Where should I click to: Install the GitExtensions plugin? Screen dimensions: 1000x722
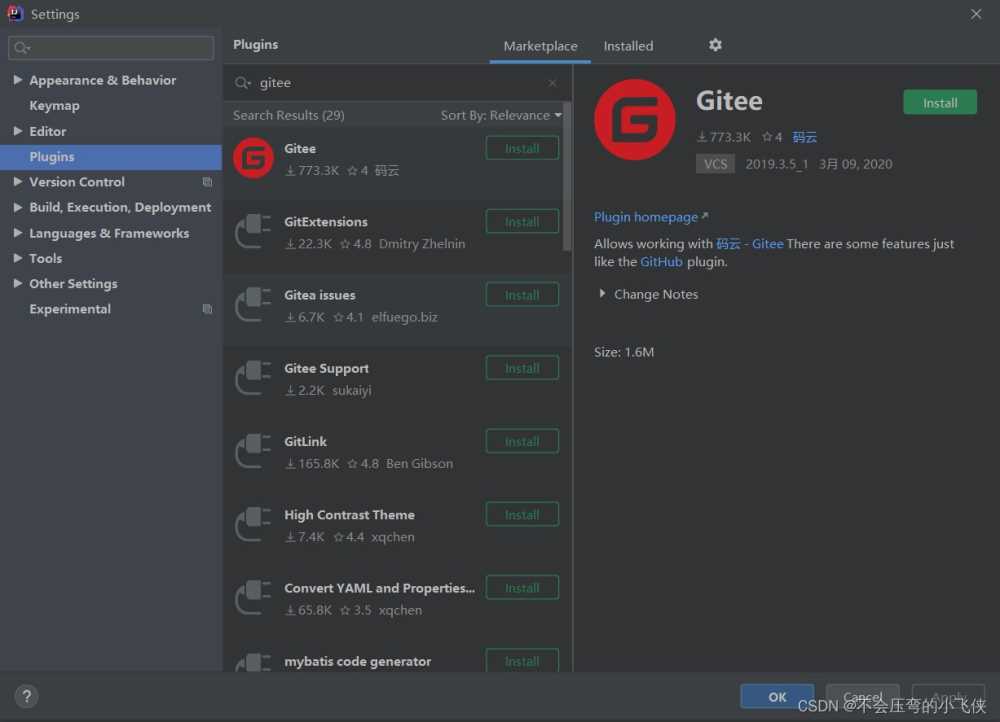coord(522,222)
